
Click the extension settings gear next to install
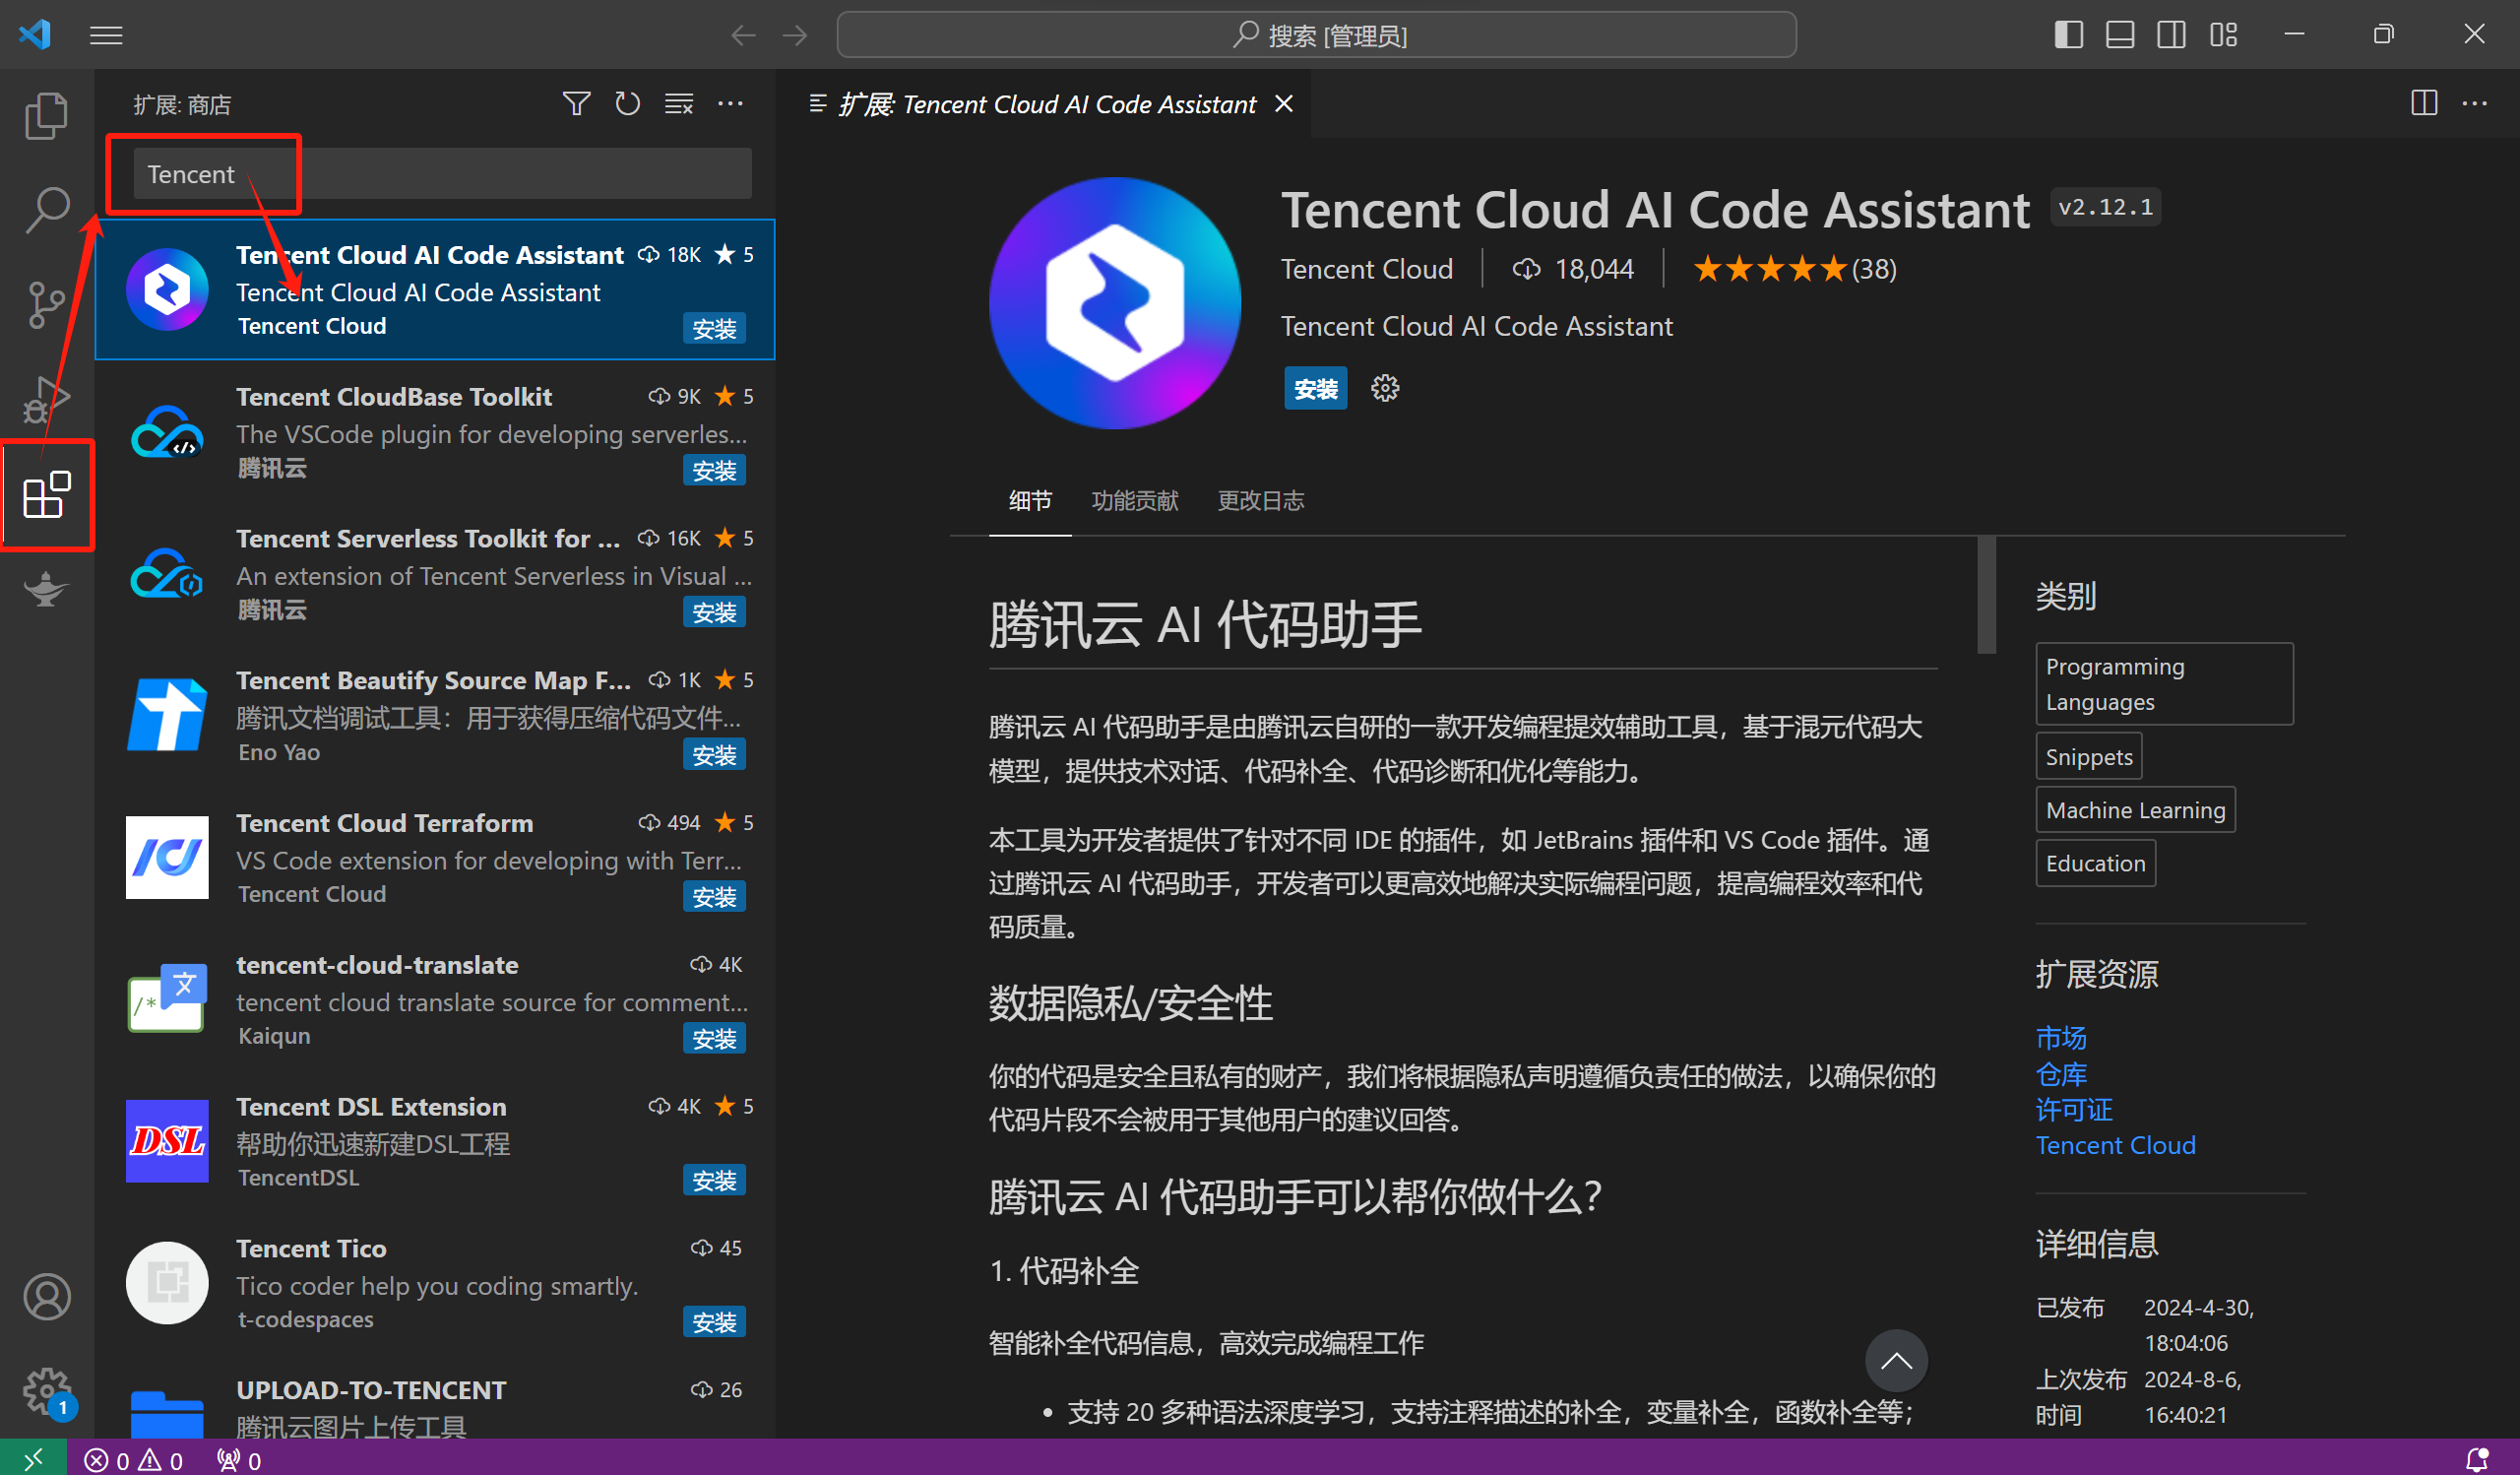(1385, 388)
